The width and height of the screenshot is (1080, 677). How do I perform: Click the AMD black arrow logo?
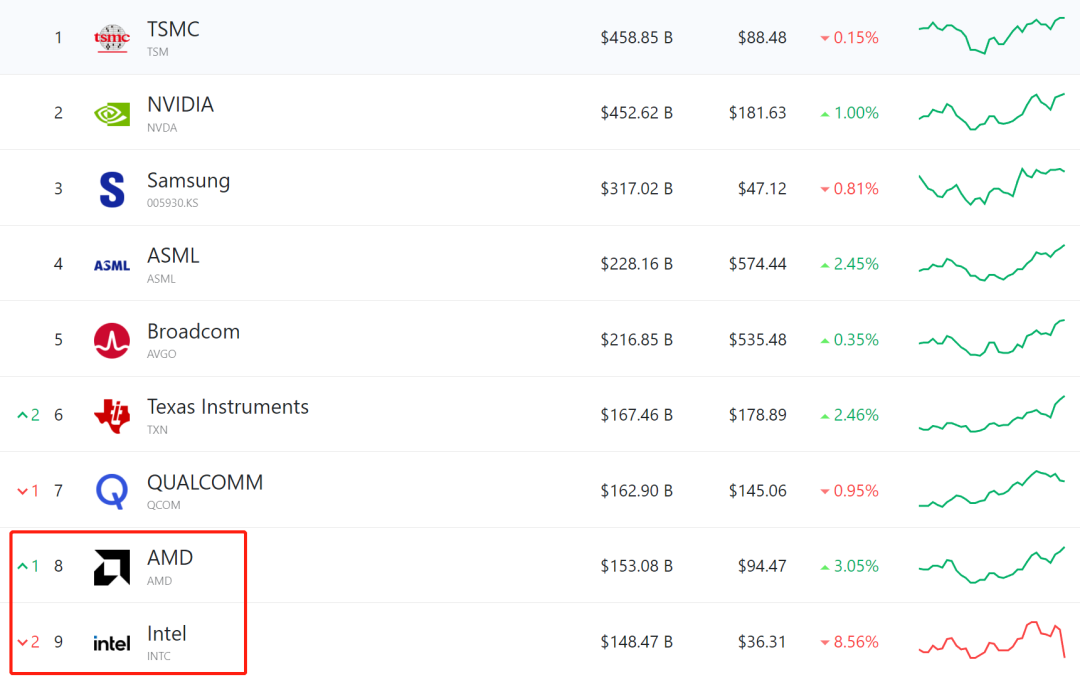(x=111, y=567)
